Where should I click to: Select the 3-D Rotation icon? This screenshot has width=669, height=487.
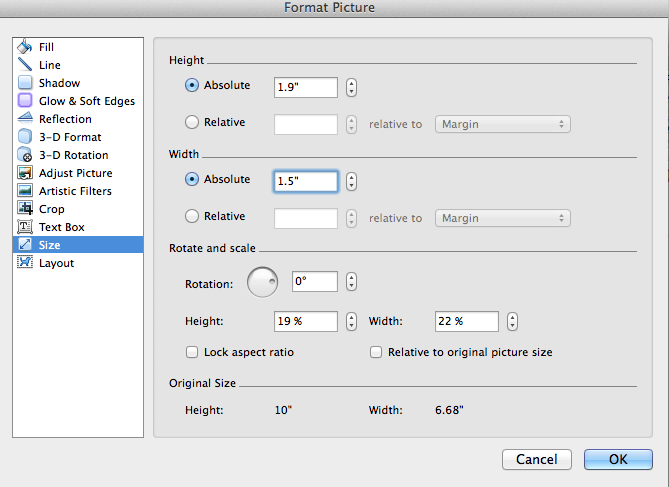pos(25,155)
